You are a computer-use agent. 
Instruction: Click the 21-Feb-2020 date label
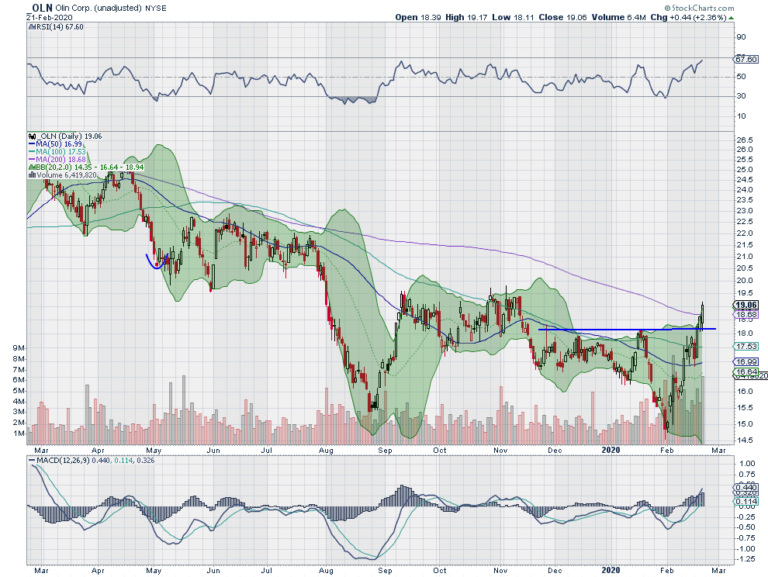click(x=49, y=17)
